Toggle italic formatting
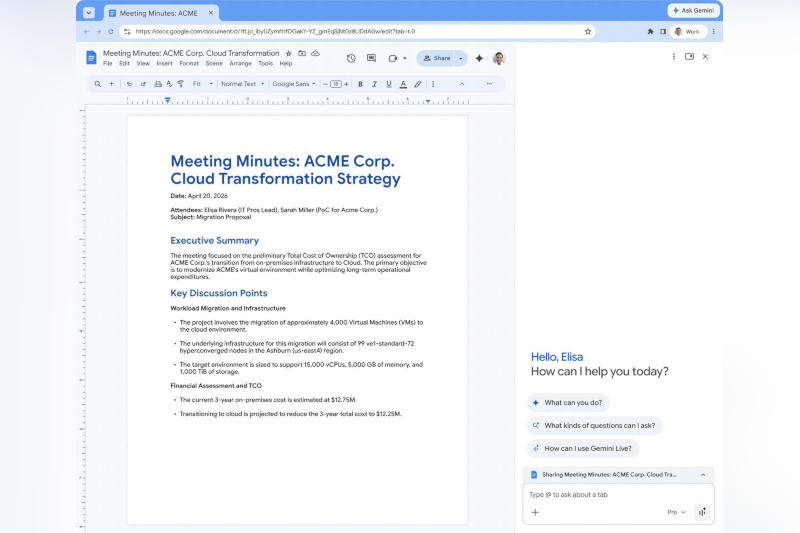The image size is (800, 533). coord(374,84)
